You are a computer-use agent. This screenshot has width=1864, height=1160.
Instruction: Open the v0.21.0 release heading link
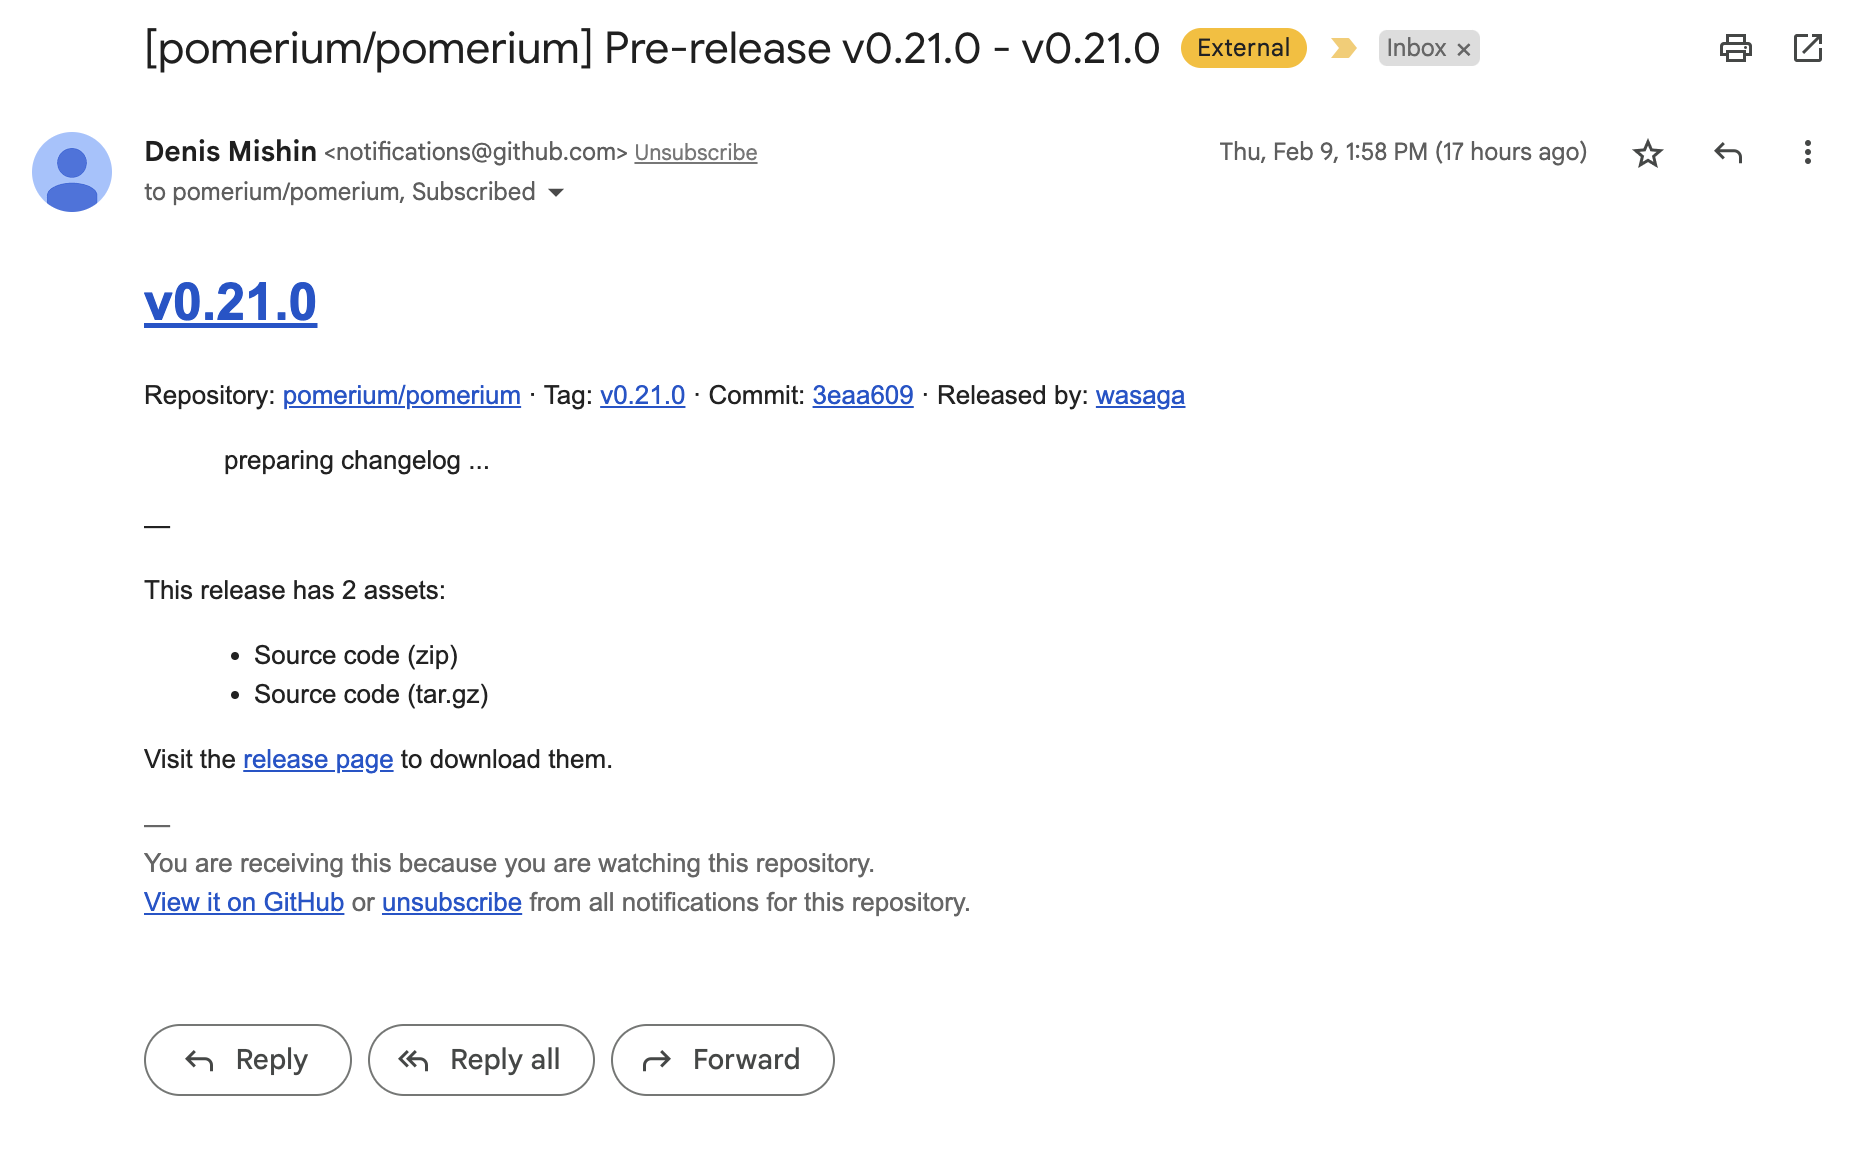(230, 301)
